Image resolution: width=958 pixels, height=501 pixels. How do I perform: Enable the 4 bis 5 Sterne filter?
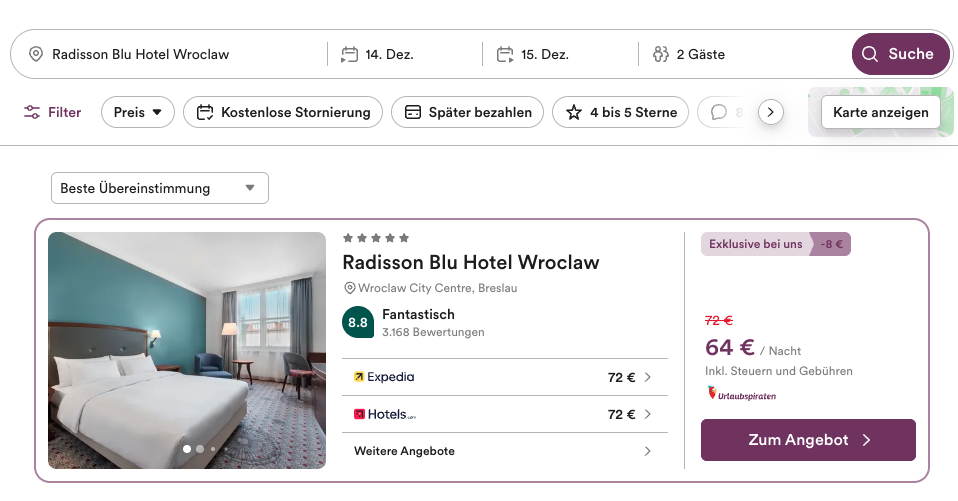click(x=620, y=112)
